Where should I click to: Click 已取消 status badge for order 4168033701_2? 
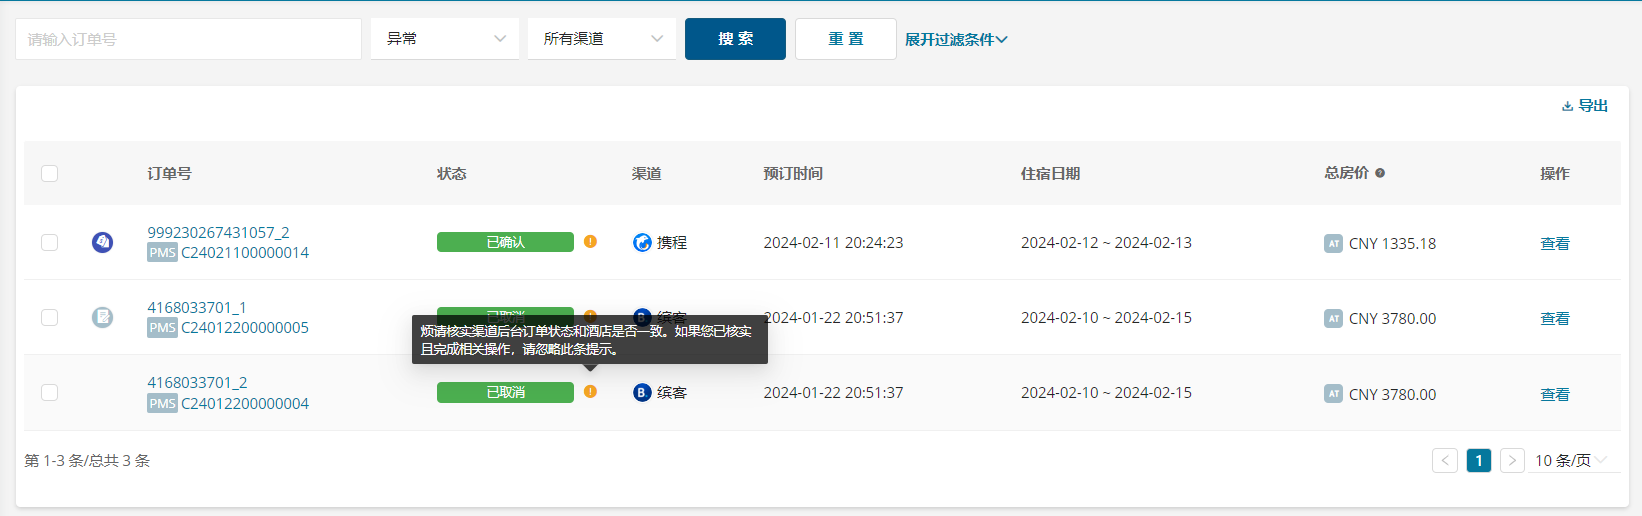click(x=505, y=392)
